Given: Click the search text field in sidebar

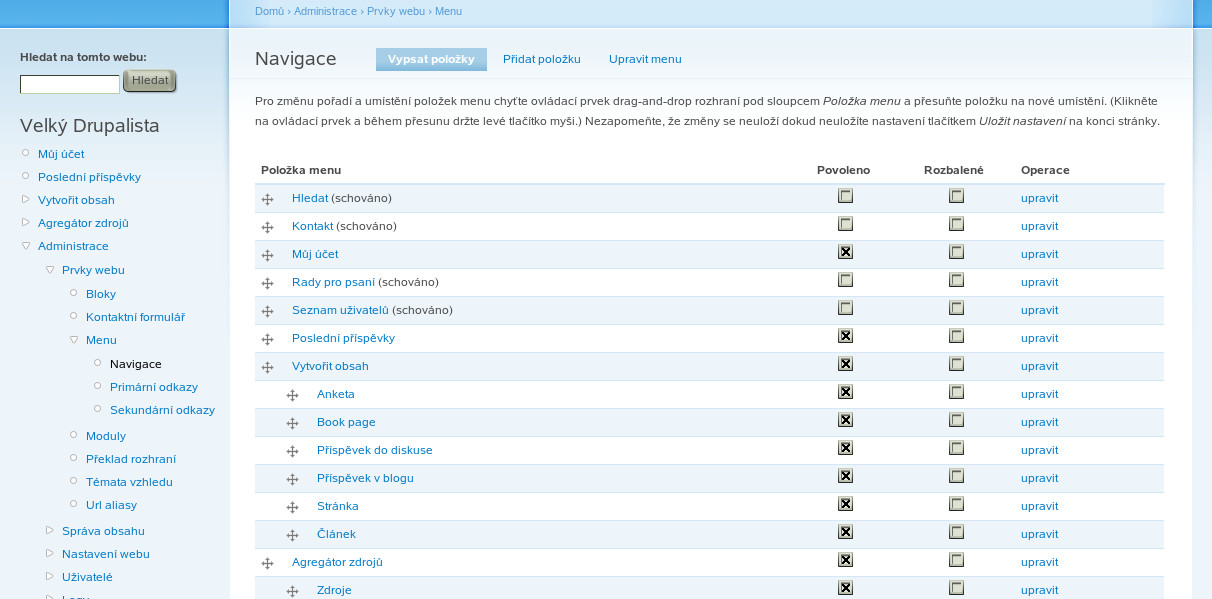Looking at the screenshot, I should click(x=70, y=84).
